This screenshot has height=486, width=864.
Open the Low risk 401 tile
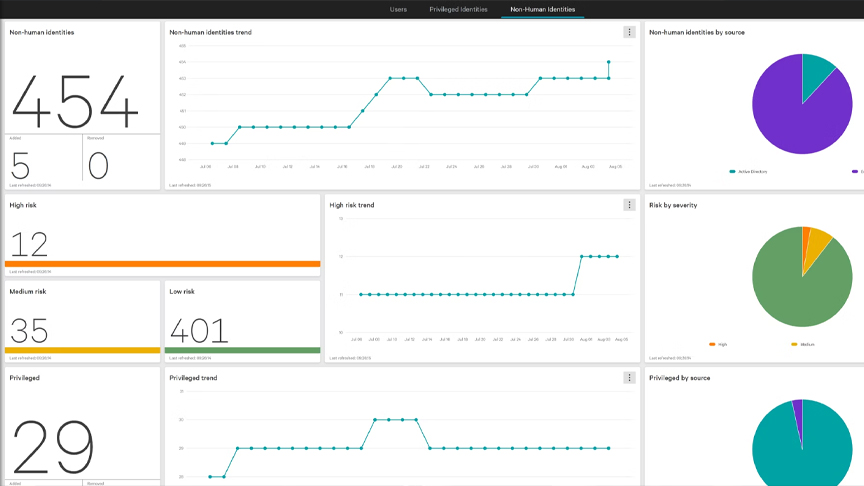coord(242,322)
